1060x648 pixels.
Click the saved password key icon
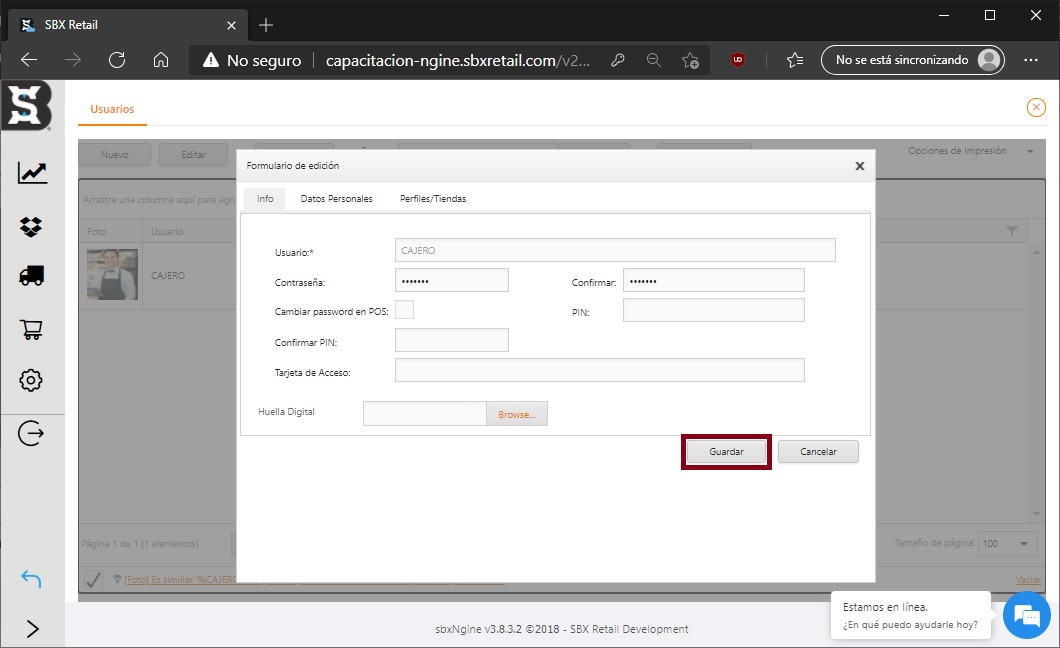(x=617, y=60)
